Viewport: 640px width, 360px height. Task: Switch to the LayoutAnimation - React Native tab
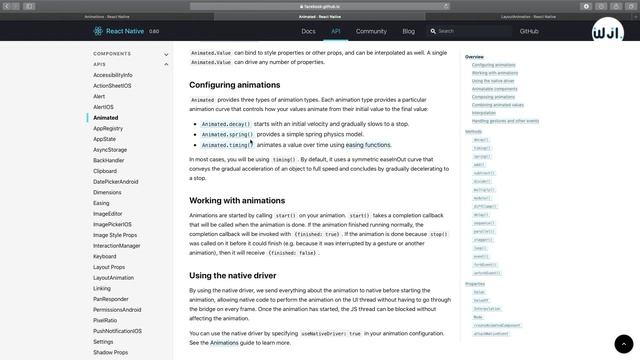528,17
